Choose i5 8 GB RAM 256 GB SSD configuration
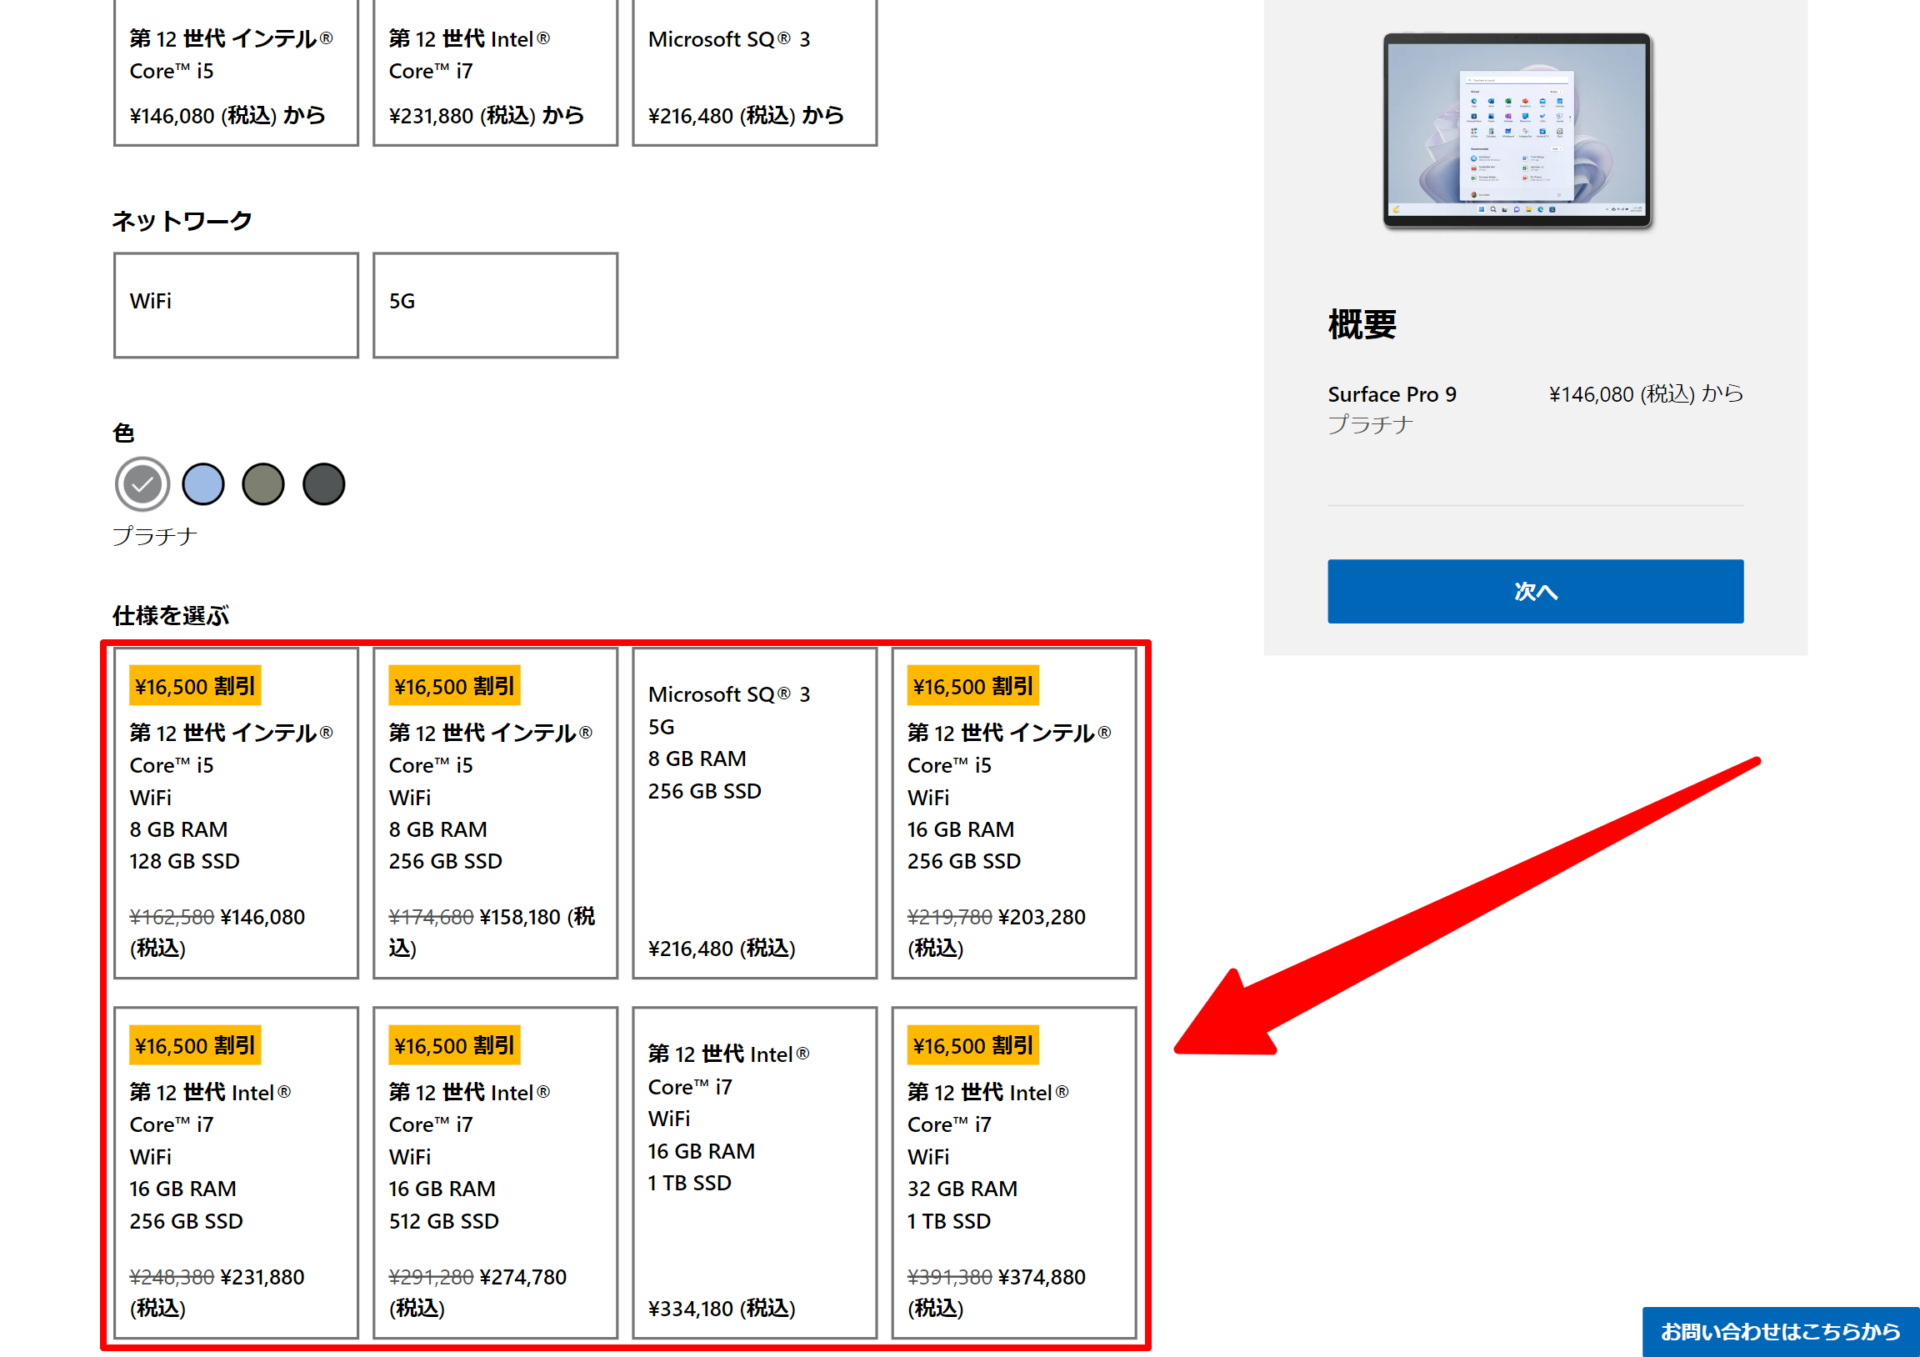 point(495,813)
